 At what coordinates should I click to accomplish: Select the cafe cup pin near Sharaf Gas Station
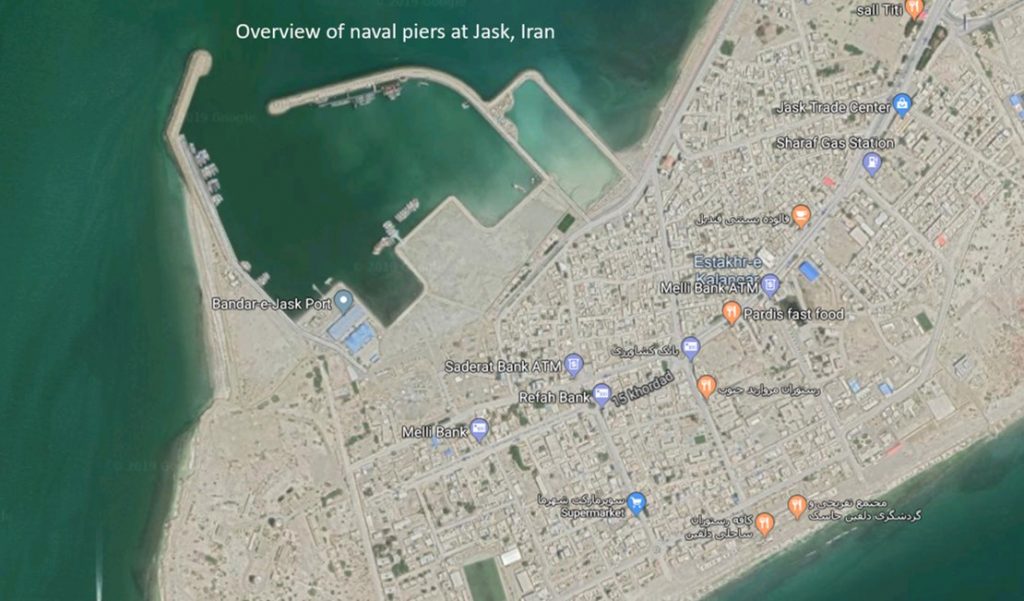point(801,216)
